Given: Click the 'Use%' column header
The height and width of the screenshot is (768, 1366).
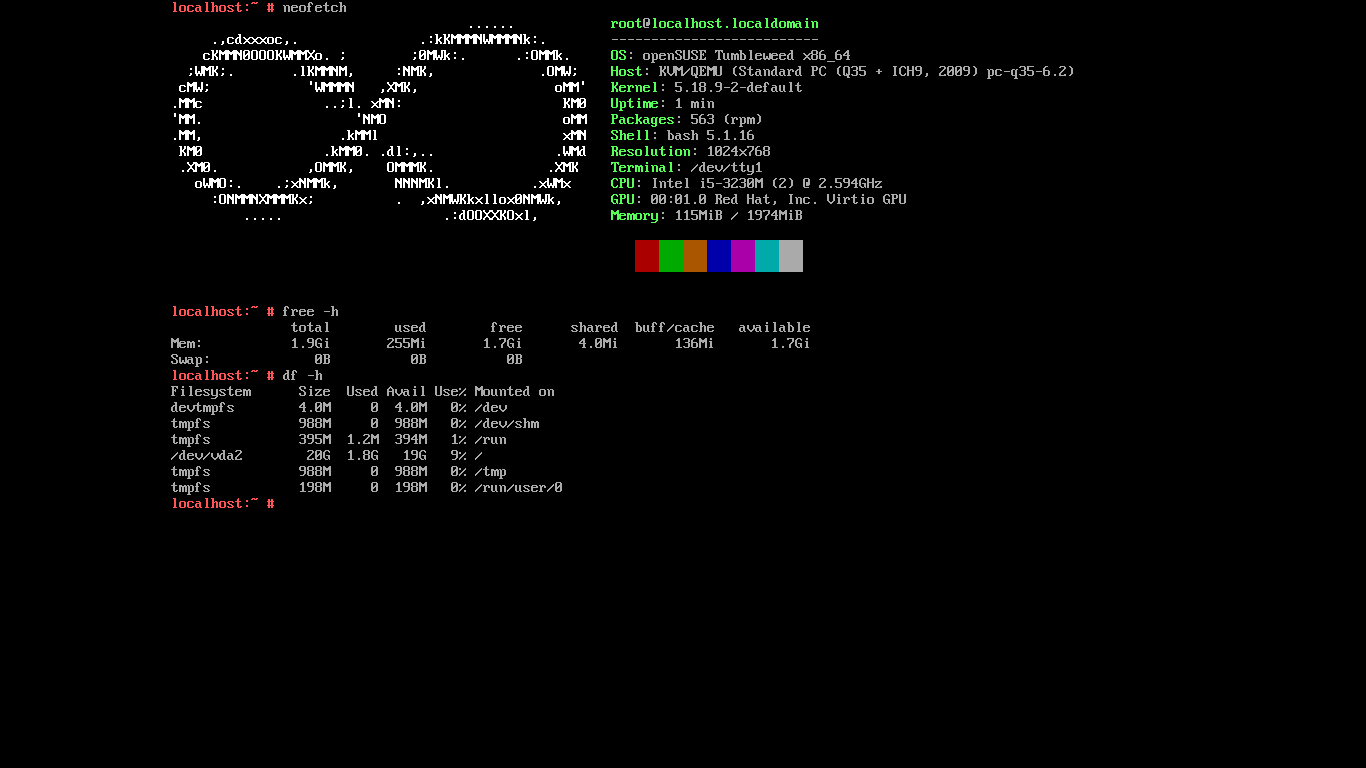Looking at the screenshot, I should click(x=451, y=392).
